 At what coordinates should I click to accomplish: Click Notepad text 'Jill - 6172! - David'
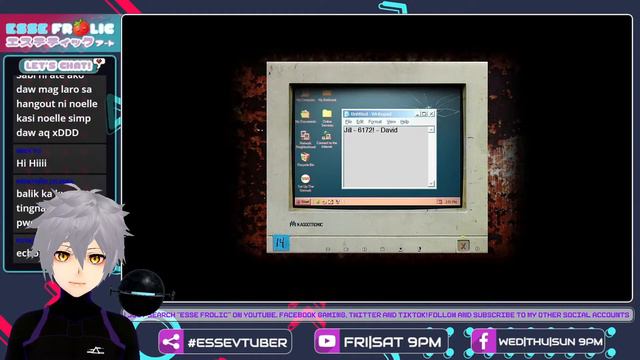[x=371, y=130]
